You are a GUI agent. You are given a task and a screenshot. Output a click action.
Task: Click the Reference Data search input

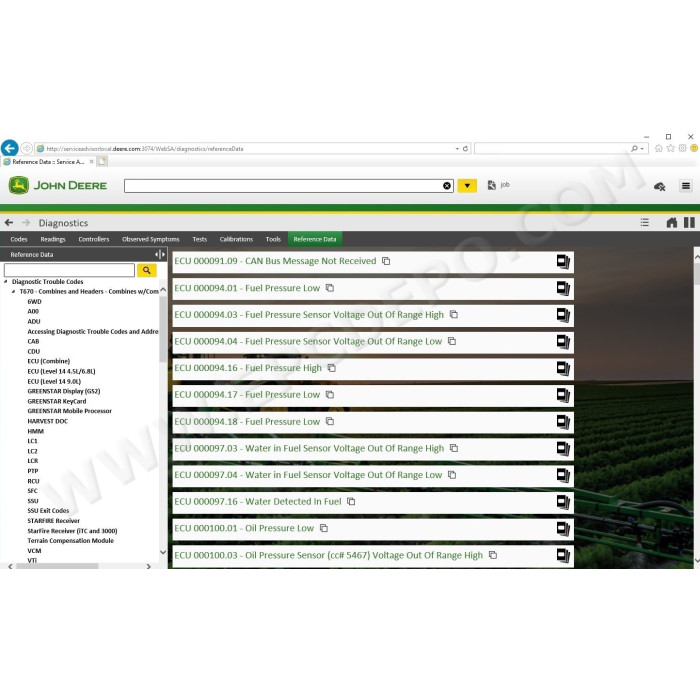pyautogui.click(x=69, y=270)
